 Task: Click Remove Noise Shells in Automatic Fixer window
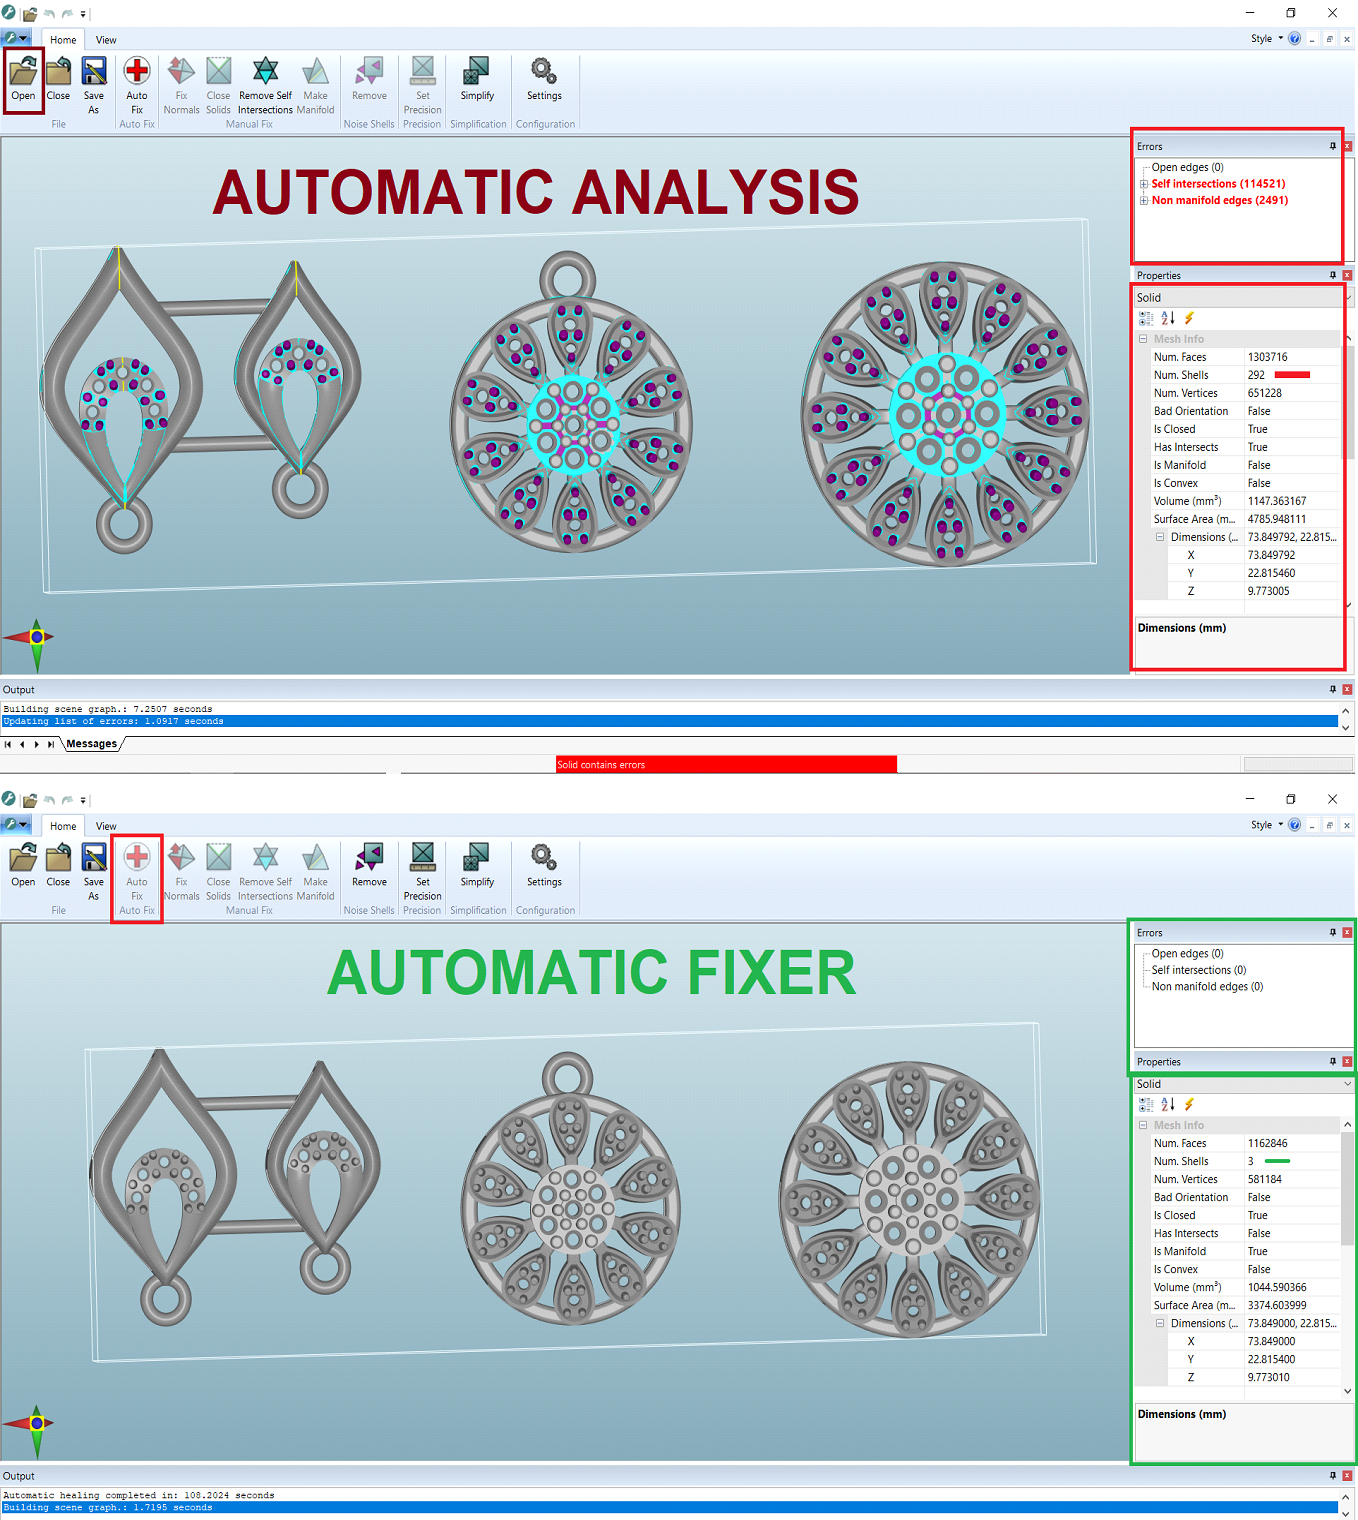(x=369, y=866)
